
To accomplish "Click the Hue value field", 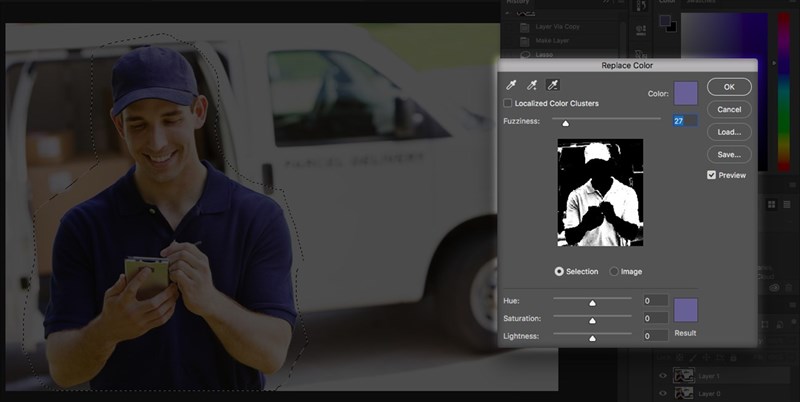I will pos(656,300).
